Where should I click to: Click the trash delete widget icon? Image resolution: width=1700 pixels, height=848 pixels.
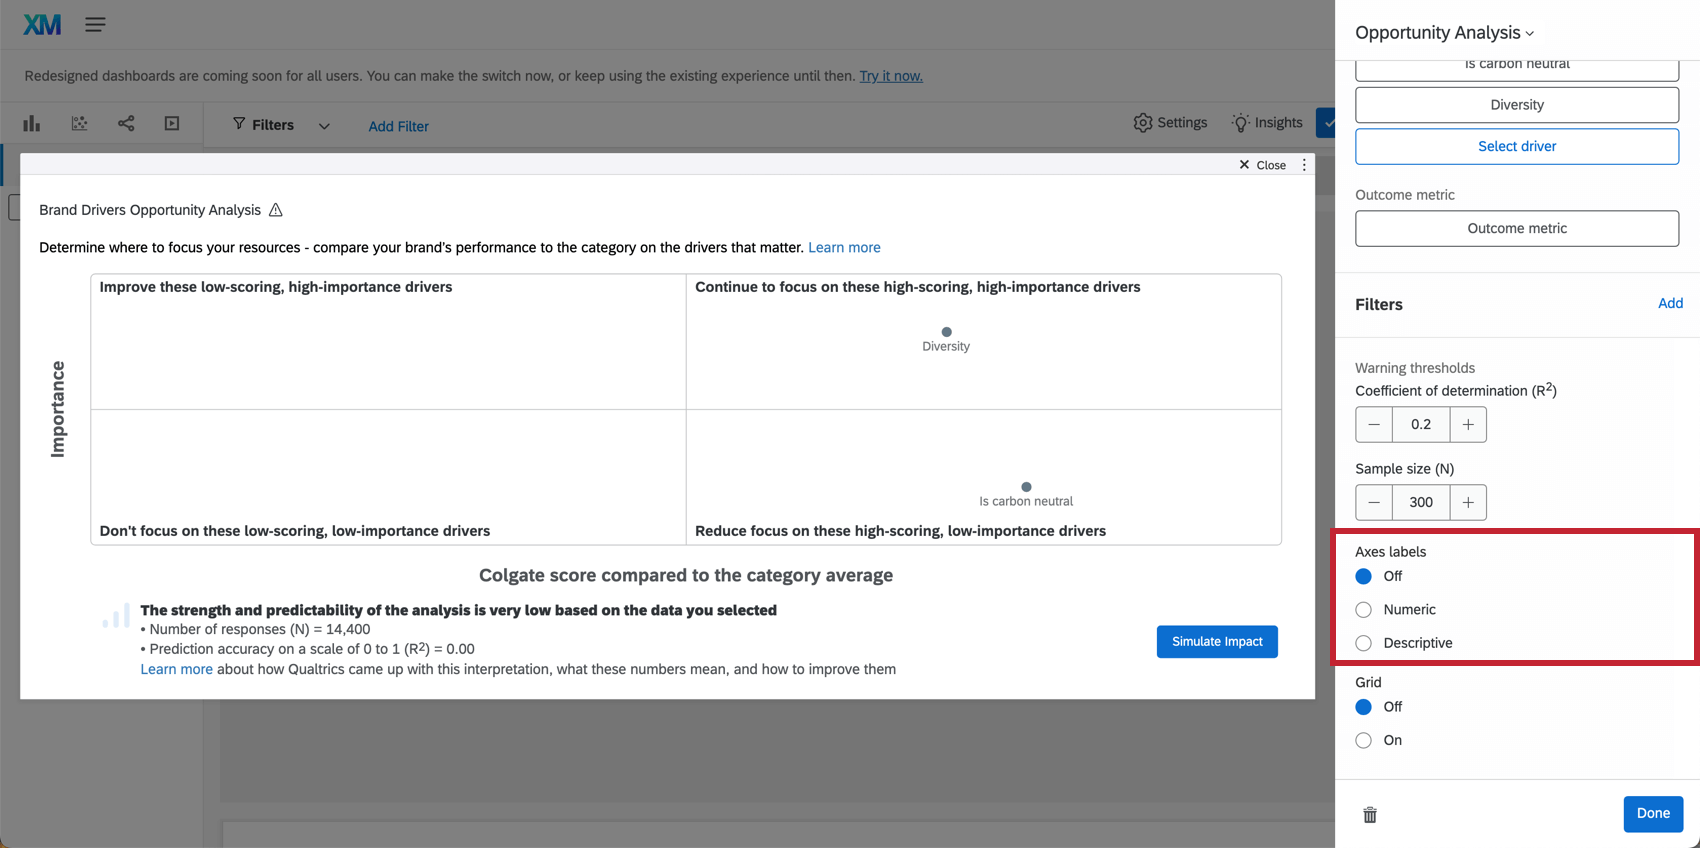tap(1370, 815)
